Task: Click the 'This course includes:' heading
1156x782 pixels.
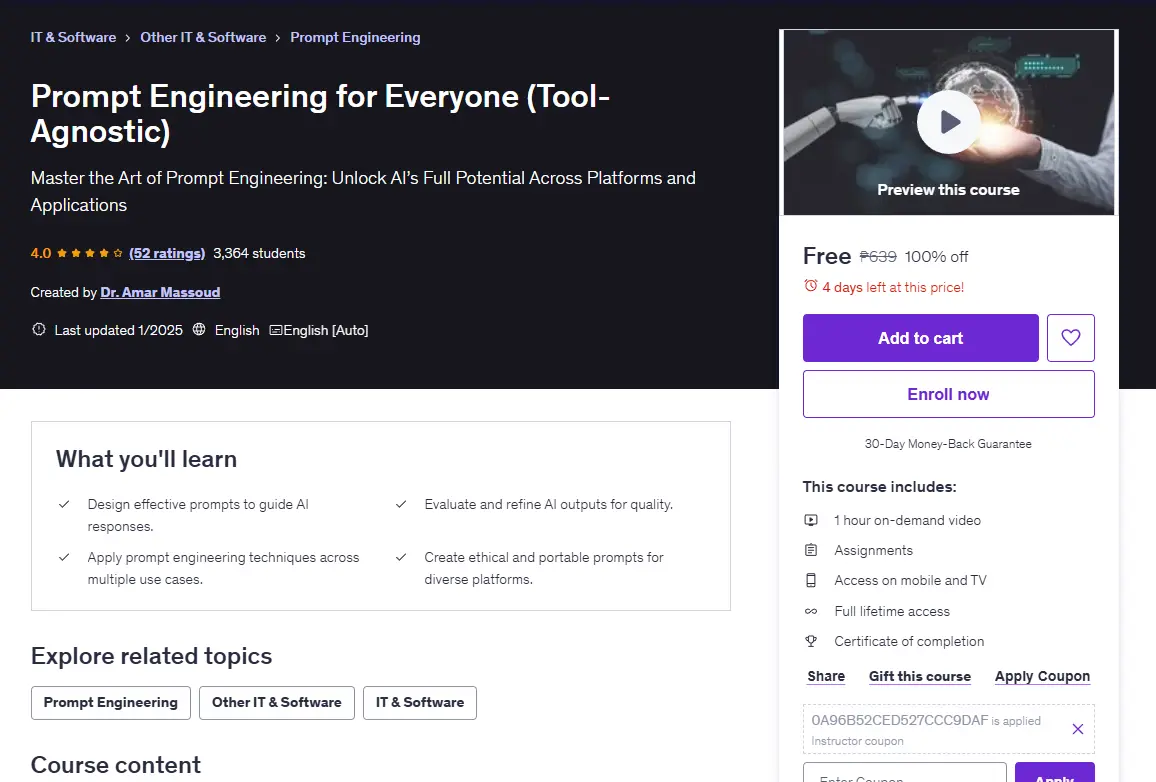Action: (x=880, y=486)
